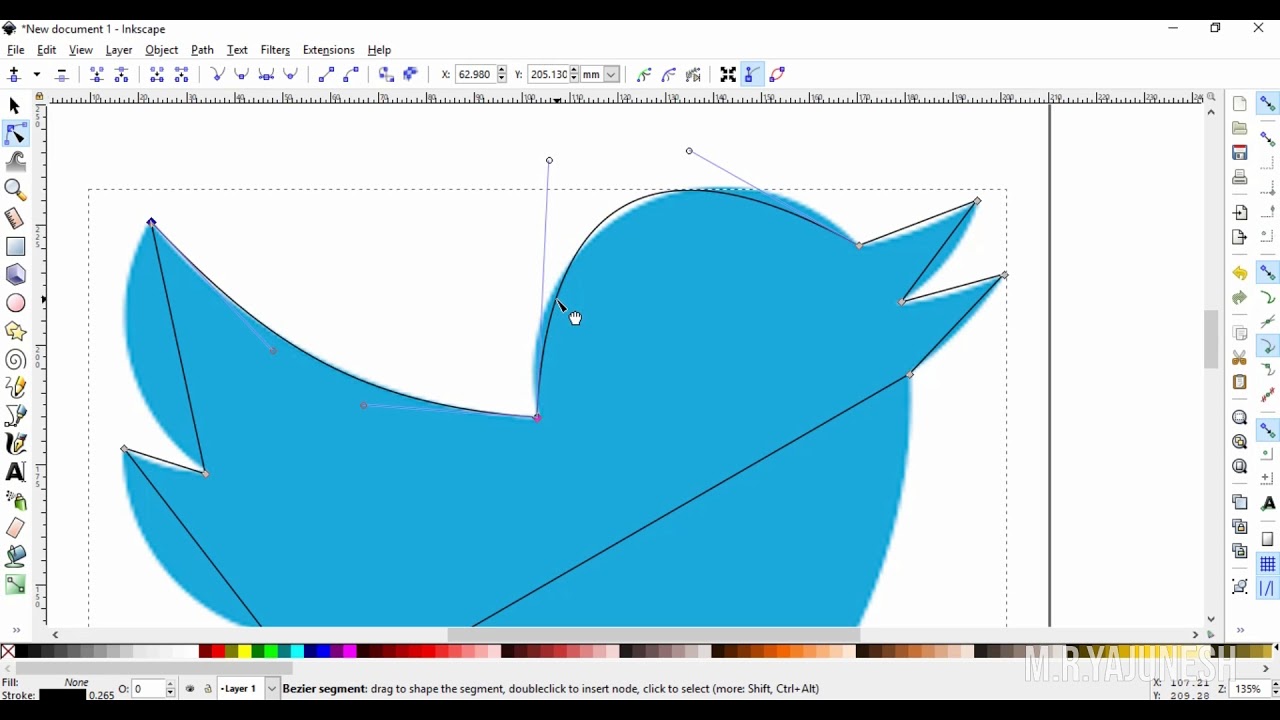Image resolution: width=1280 pixels, height=720 pixels.
Task: Select the Calligraphy tool
Action: pos(15,443)
